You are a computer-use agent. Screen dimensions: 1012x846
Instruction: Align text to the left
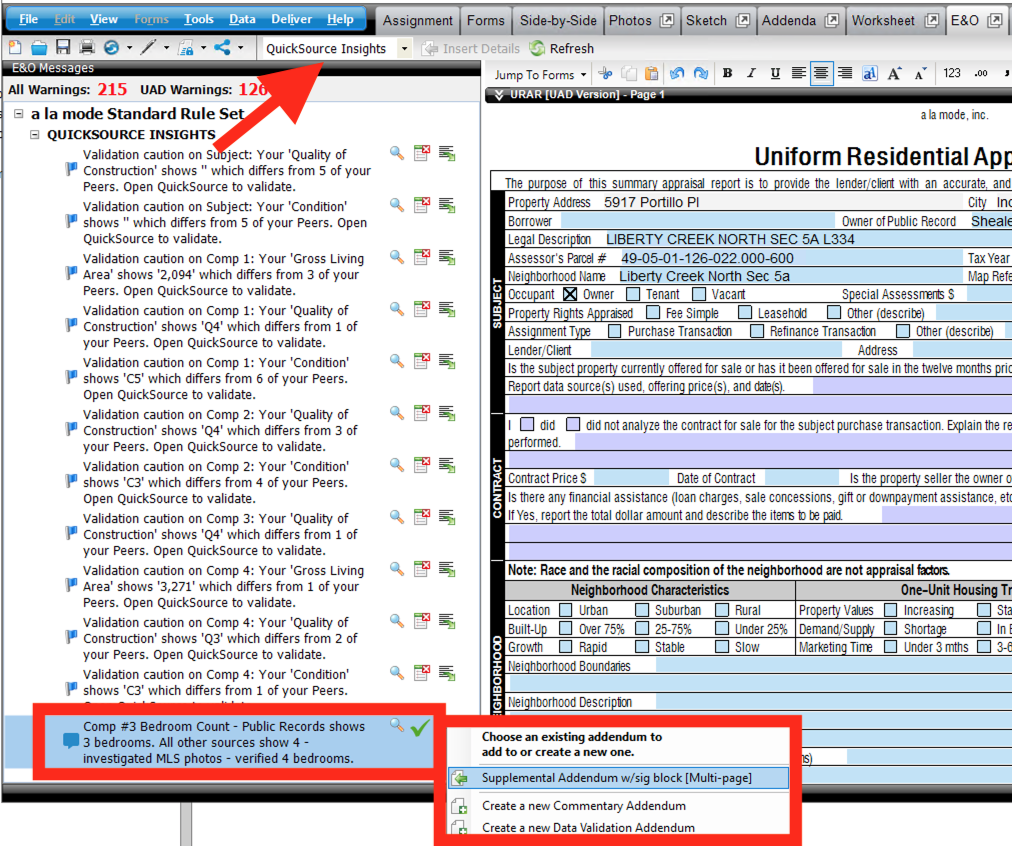798,74
